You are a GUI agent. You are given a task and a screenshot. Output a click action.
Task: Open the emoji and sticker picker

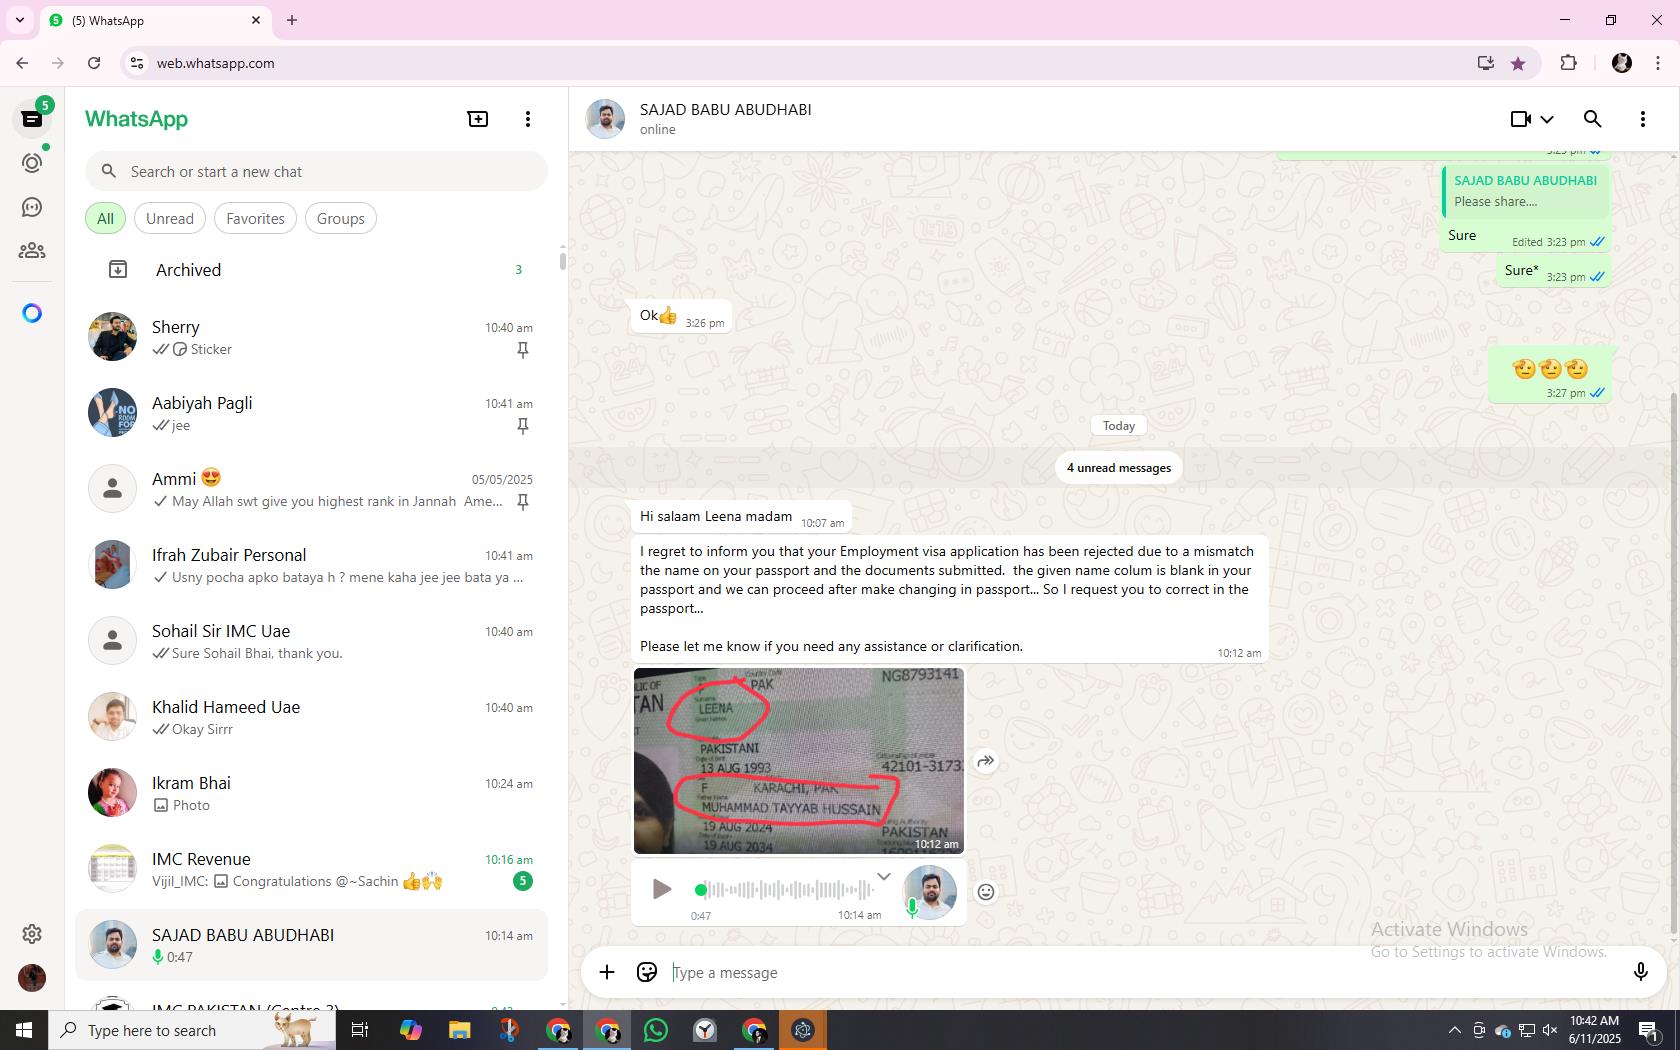(x=647, y=972)
